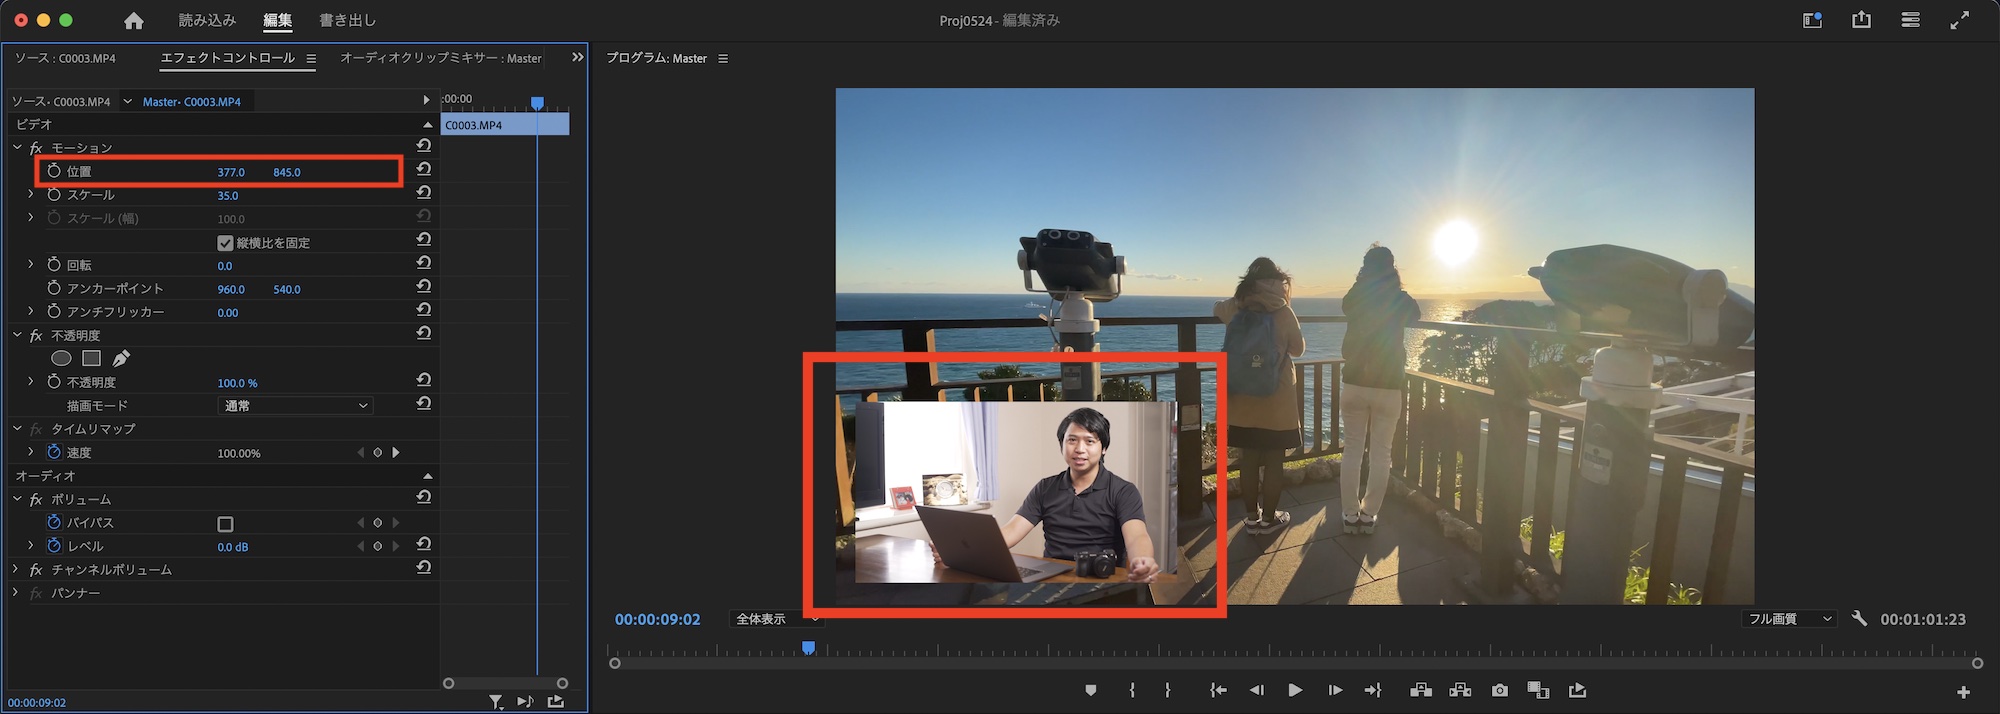Open the wrench settings in Program monitor
Screen dimensions: 2000x714
[1859, 619]
